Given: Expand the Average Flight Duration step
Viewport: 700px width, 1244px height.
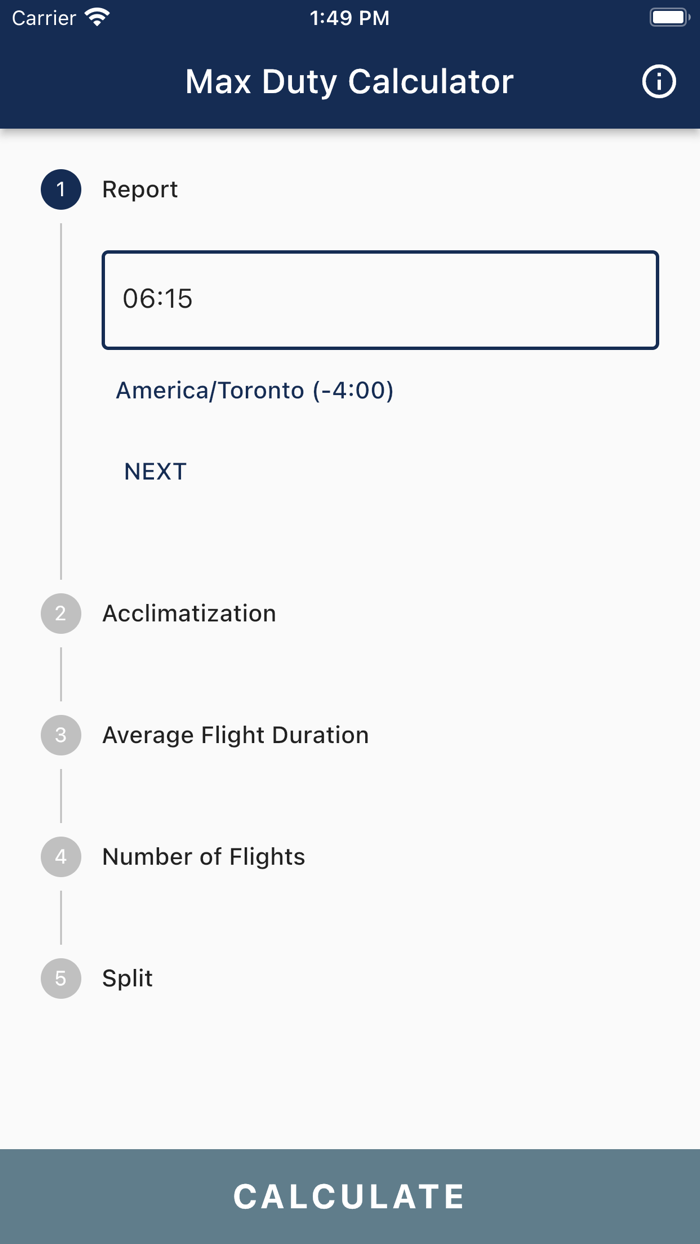Looking at the screenshot, I should point(235,735).
